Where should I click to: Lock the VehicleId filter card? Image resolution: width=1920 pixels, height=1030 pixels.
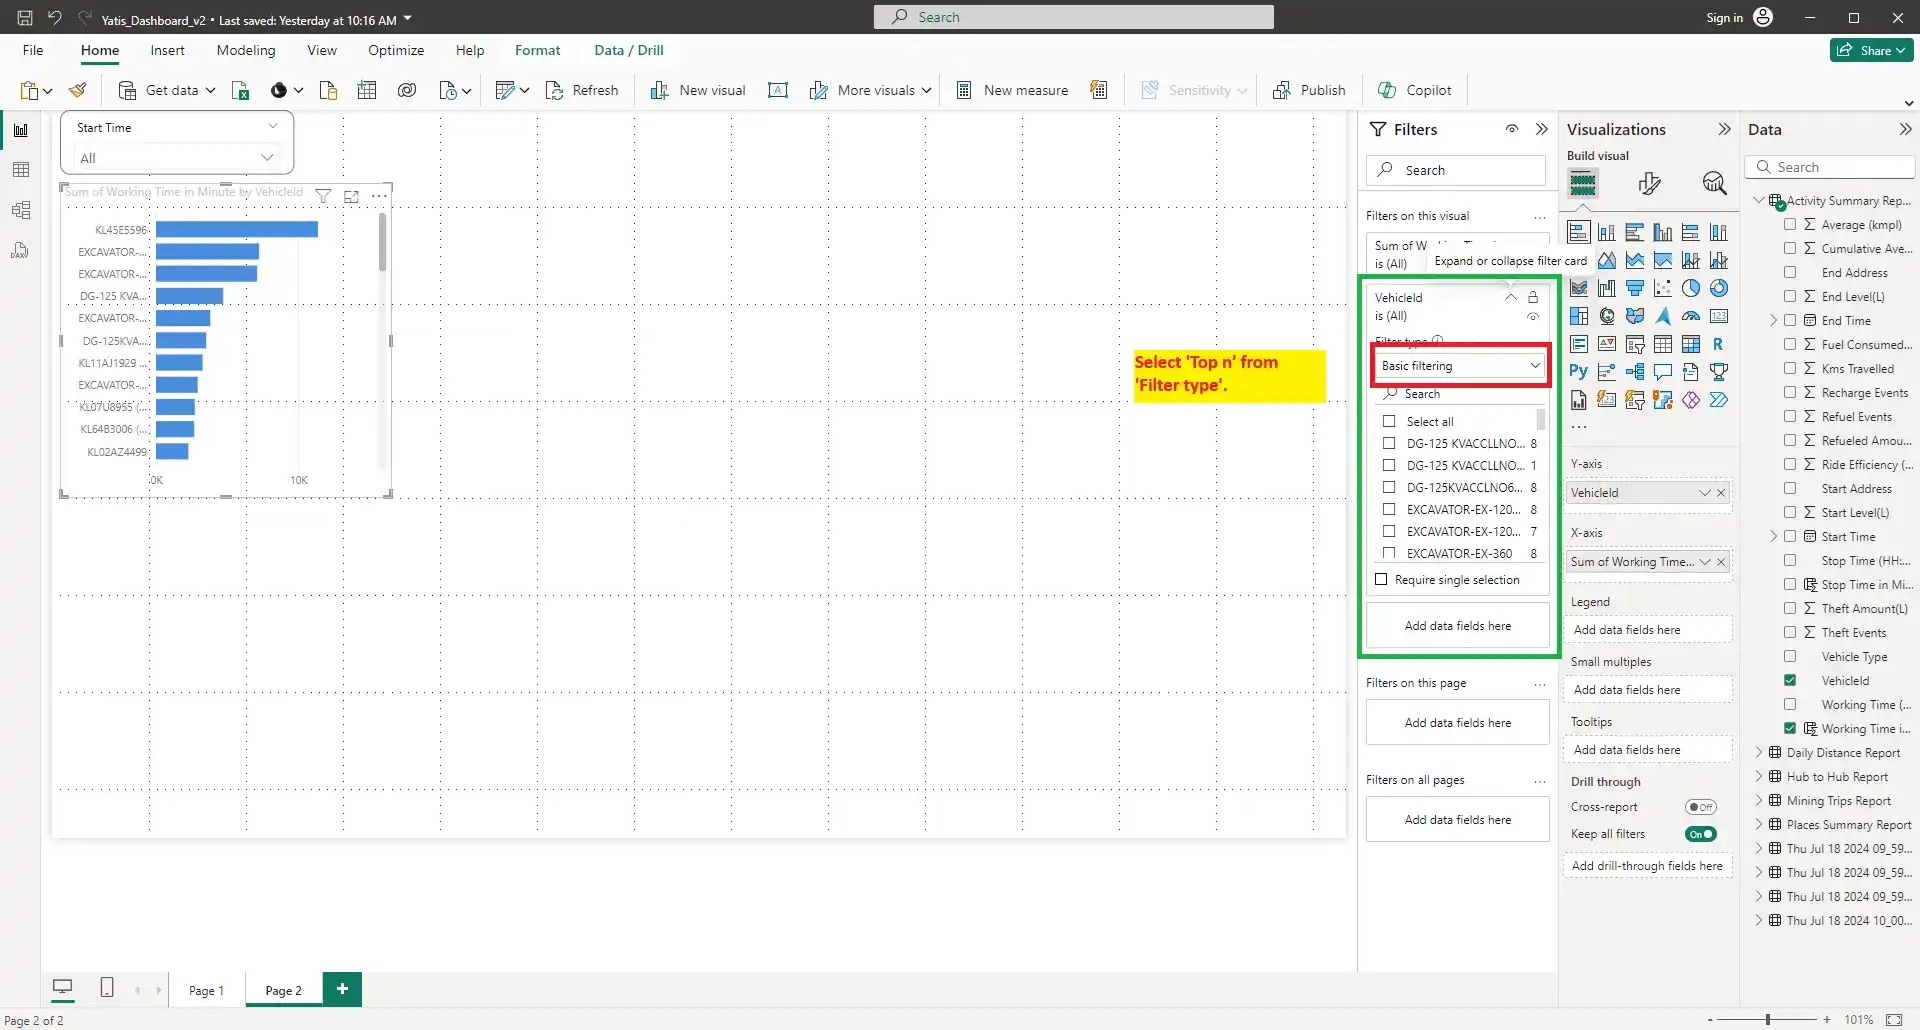click(x=1533, y=297)
